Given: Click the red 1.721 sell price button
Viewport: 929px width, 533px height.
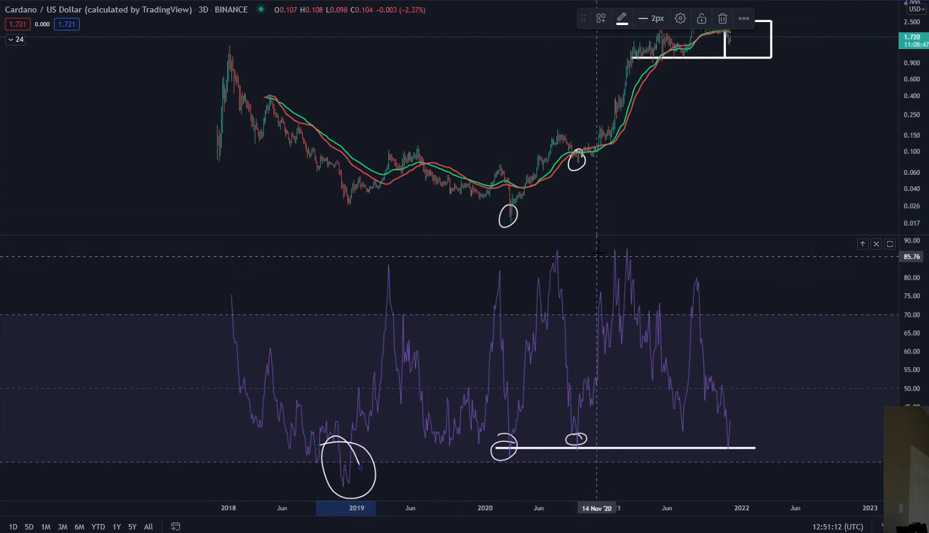Looking at the screenshot, I should pos(17,24).
